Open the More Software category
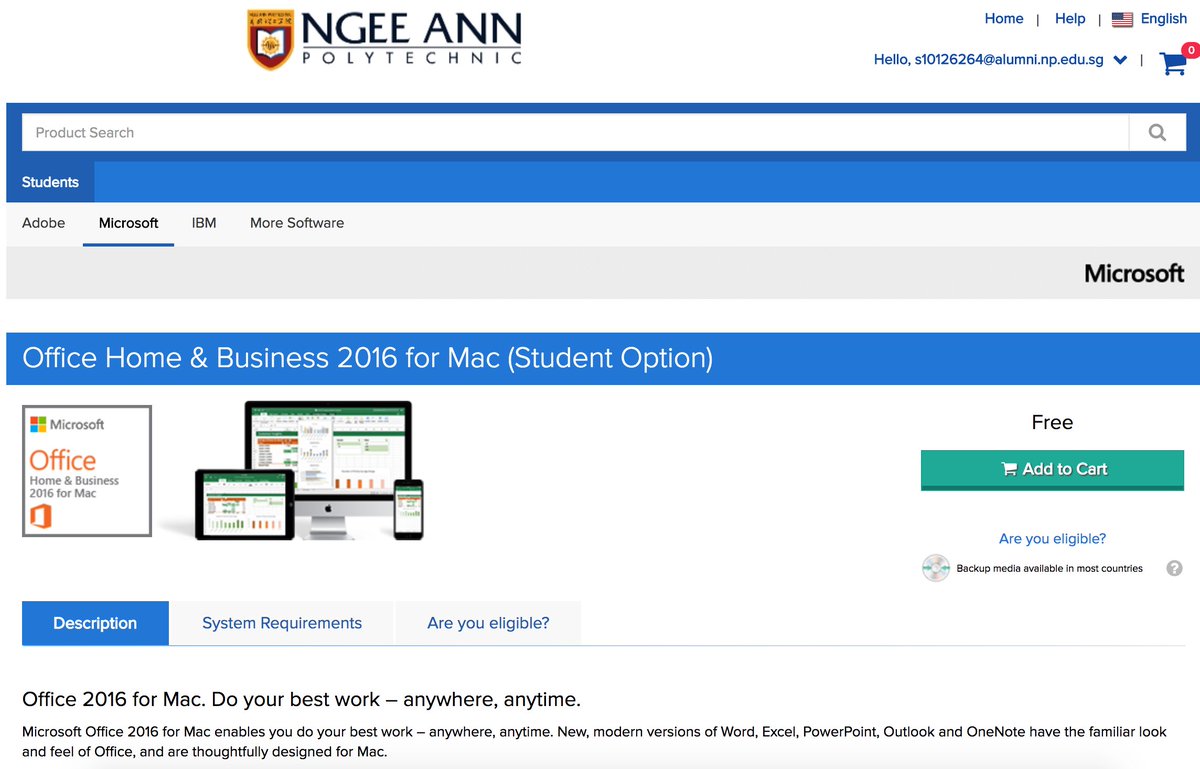Viewport: 1200px width, 769px height. (x=297, y=223)
